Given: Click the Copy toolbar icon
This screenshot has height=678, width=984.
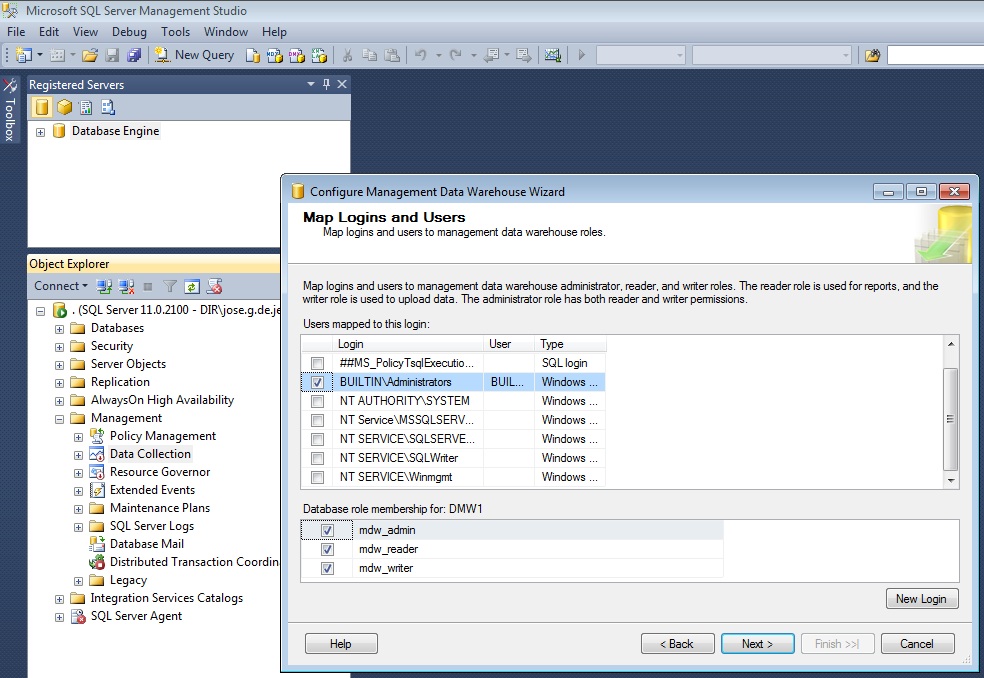Looking at the screenshot, I should point(370,55).
